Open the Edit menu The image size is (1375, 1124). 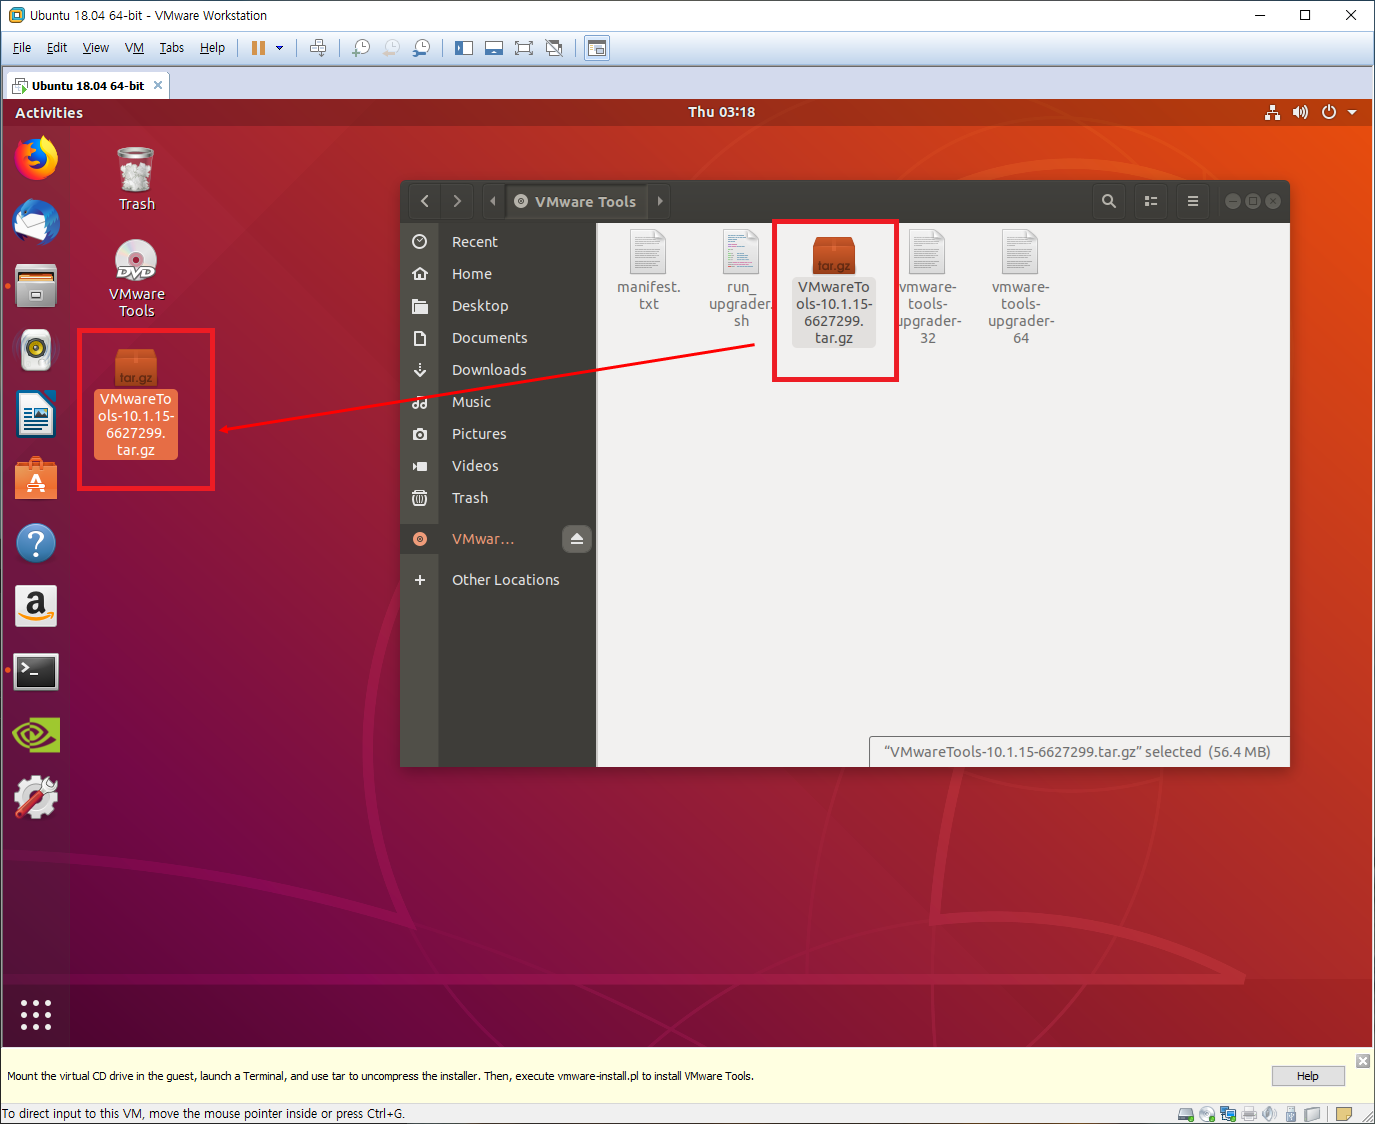(x=57, y=48)
